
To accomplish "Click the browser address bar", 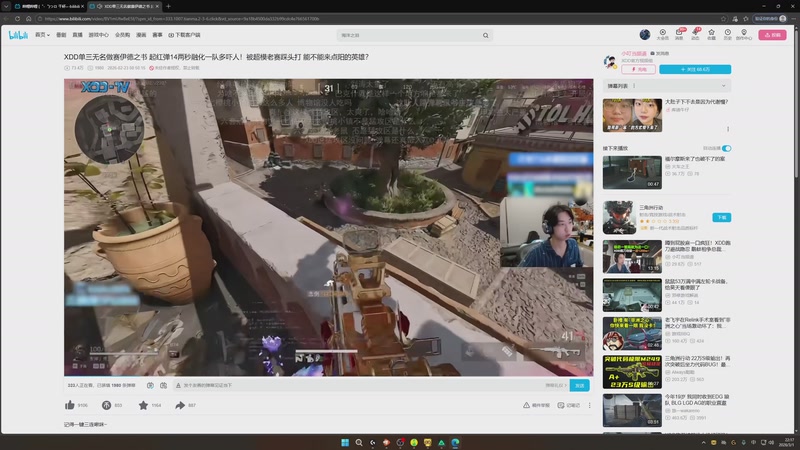I will click(x=378, y=18).
